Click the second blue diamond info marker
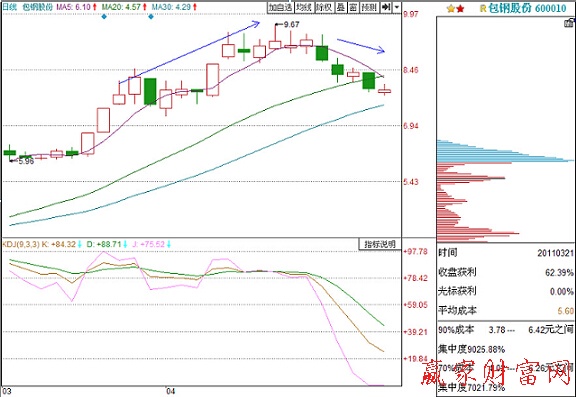 (151, 16)
